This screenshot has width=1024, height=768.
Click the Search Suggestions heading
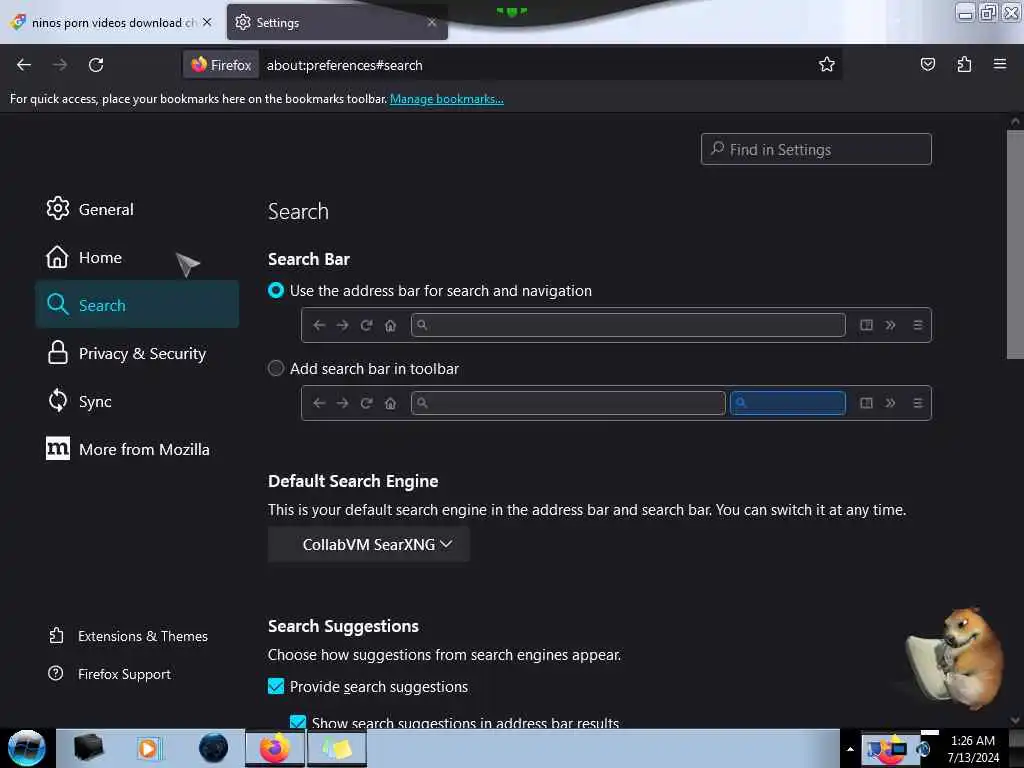point(343,626)
